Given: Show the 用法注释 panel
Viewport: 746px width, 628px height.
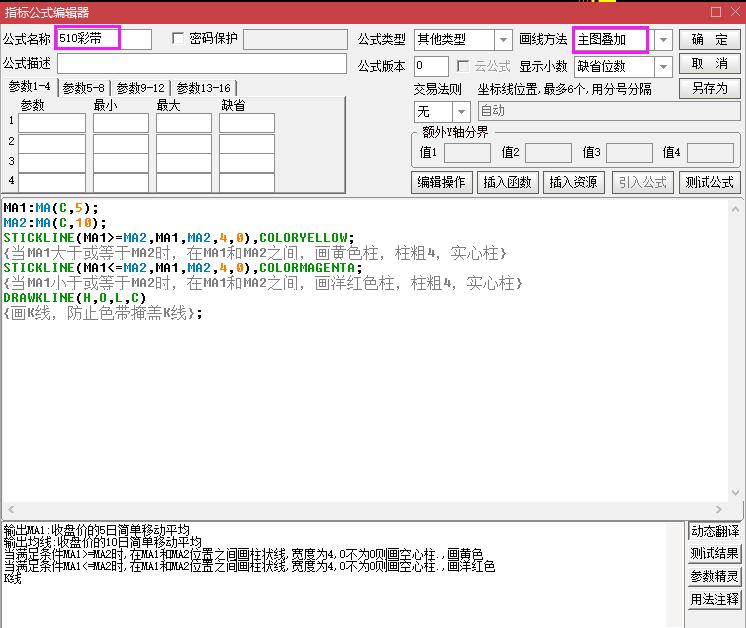Looking at the screenshot, I should click(x=714, y=599).
